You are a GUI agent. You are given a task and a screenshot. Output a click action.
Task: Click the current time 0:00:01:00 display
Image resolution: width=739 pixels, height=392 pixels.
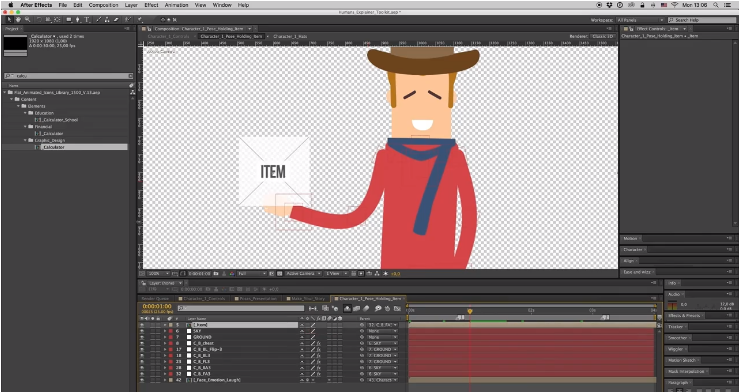(x=157, y=306)
